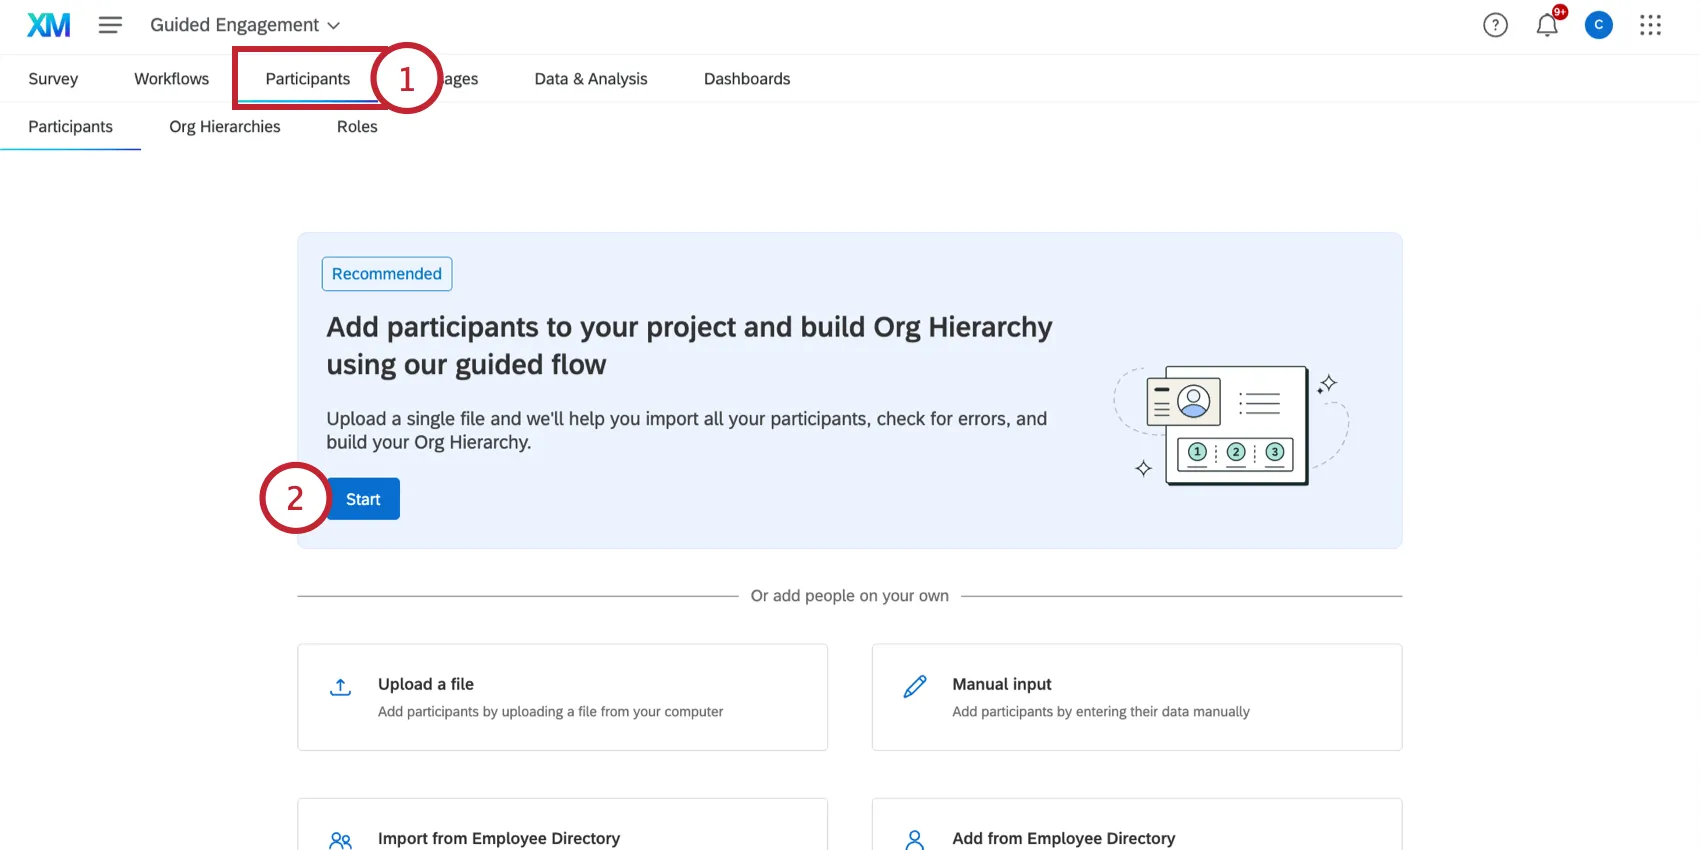Open the Workflows tab

click(x=172, y=79)
